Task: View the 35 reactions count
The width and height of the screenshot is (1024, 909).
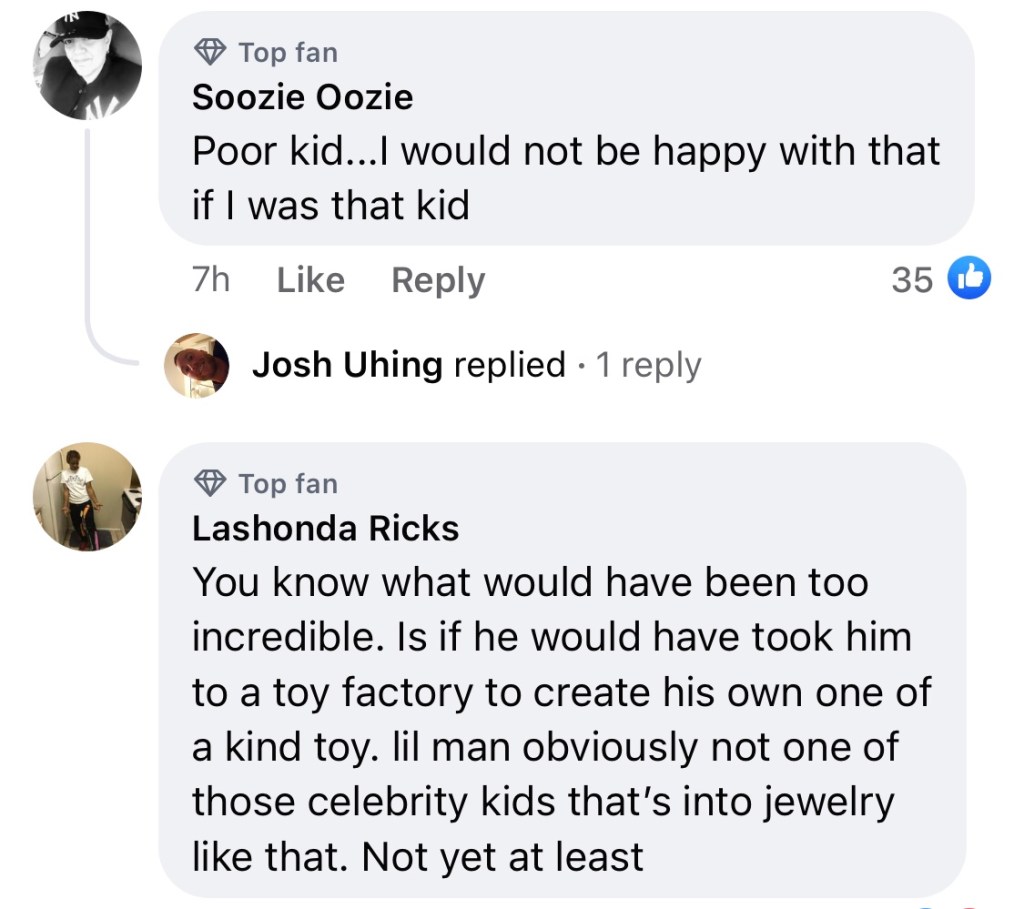Action: (911, 281)
